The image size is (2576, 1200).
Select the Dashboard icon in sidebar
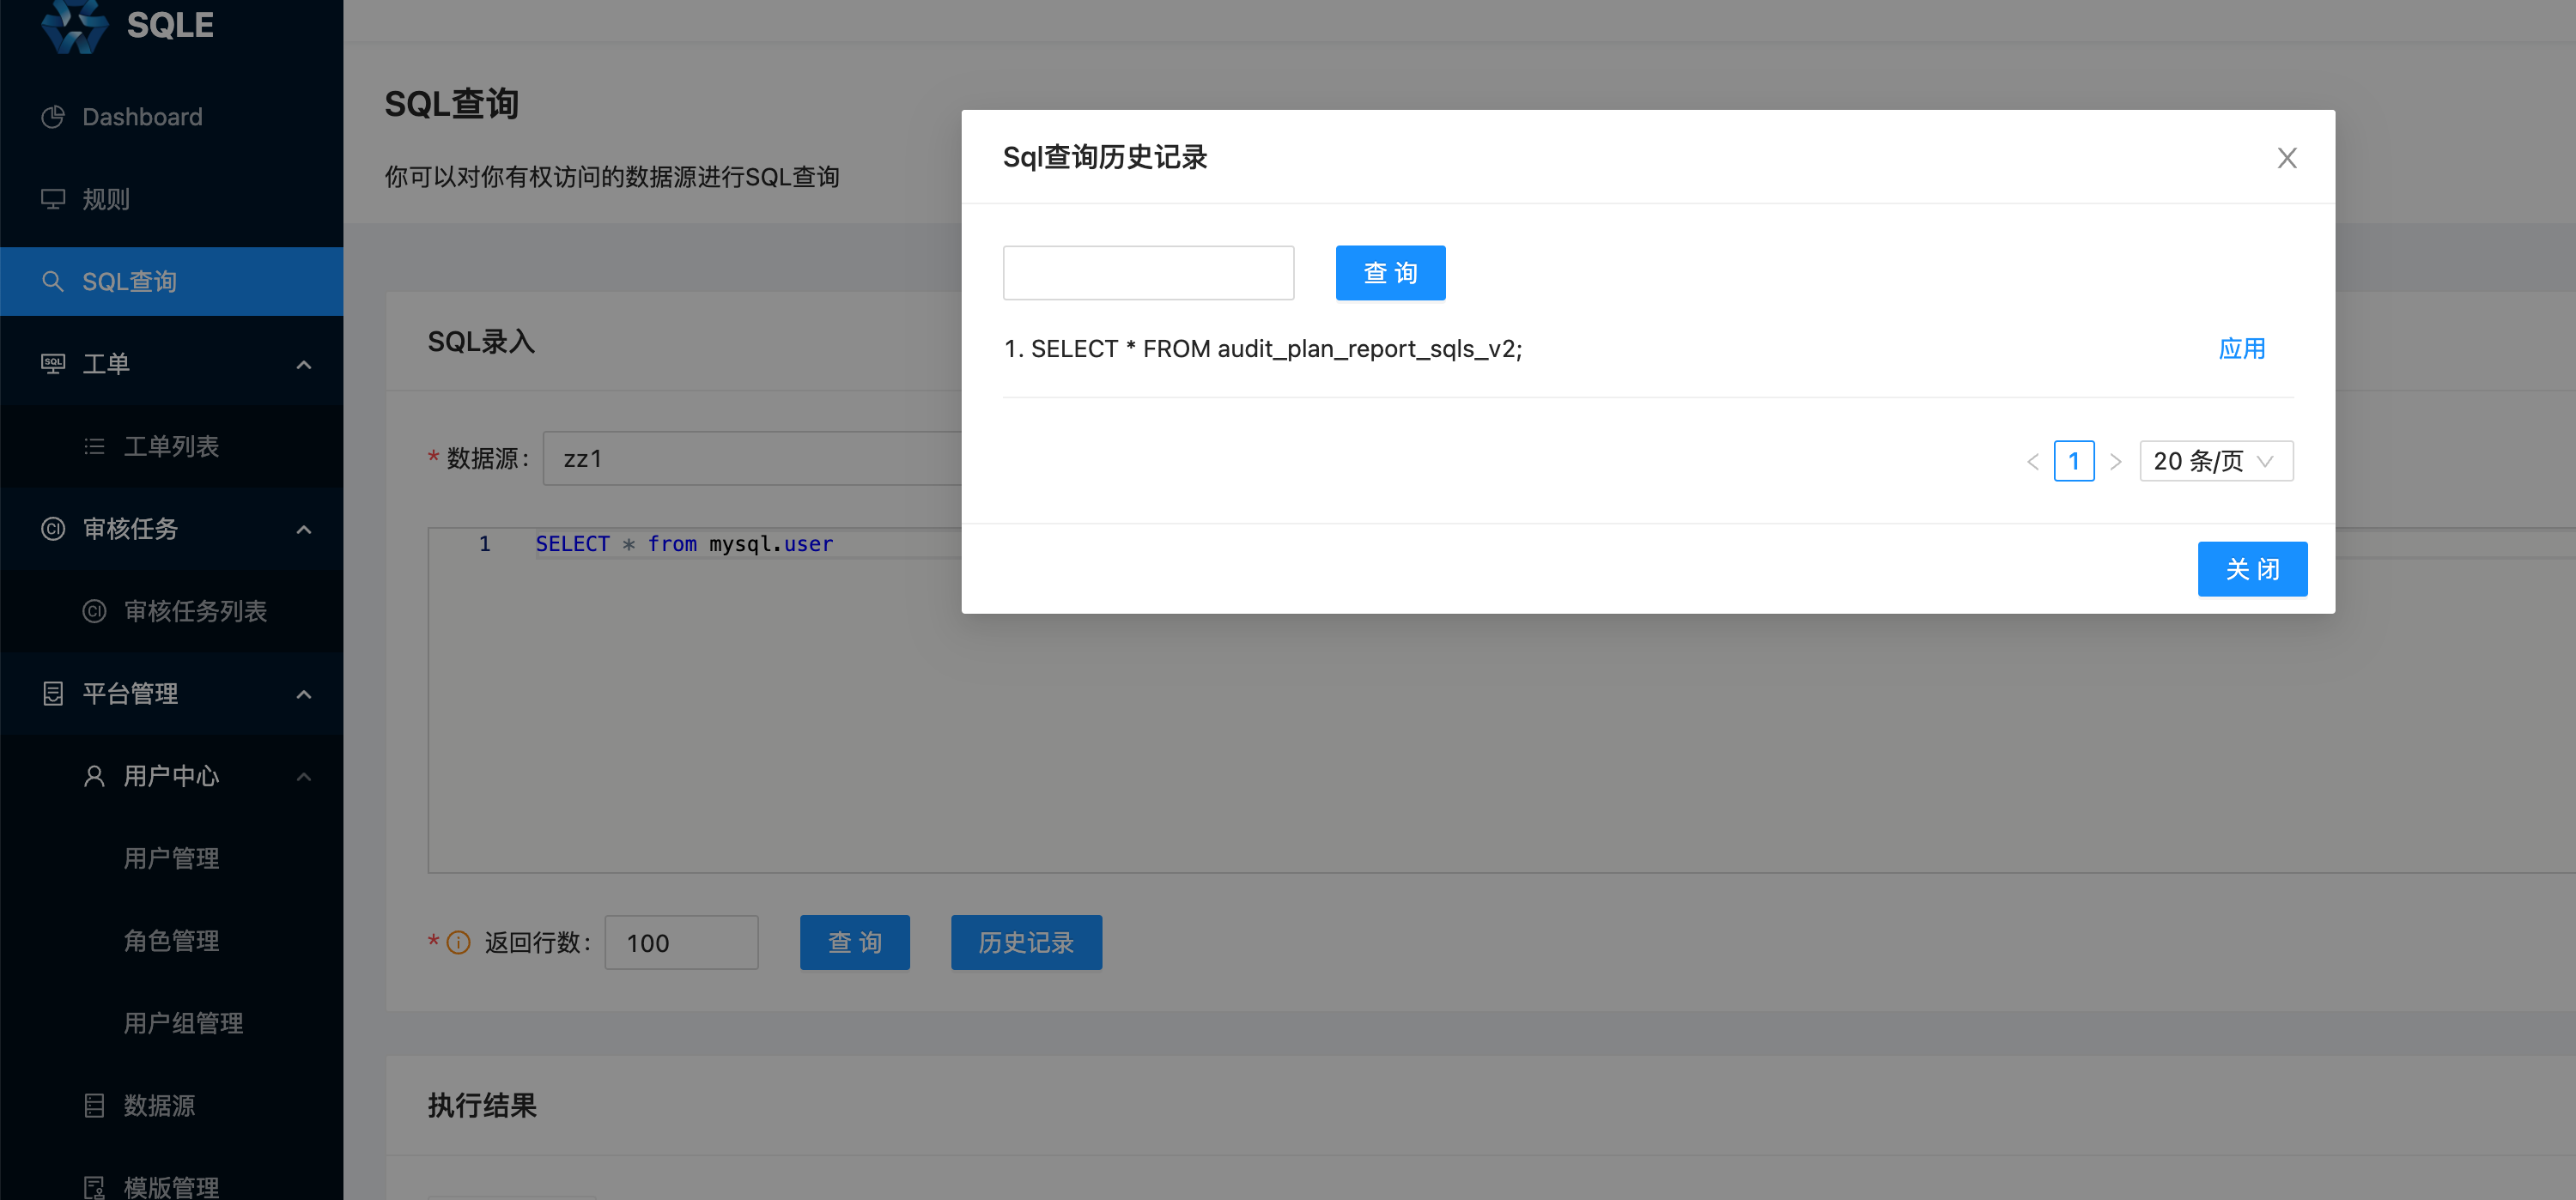[53, 116]
